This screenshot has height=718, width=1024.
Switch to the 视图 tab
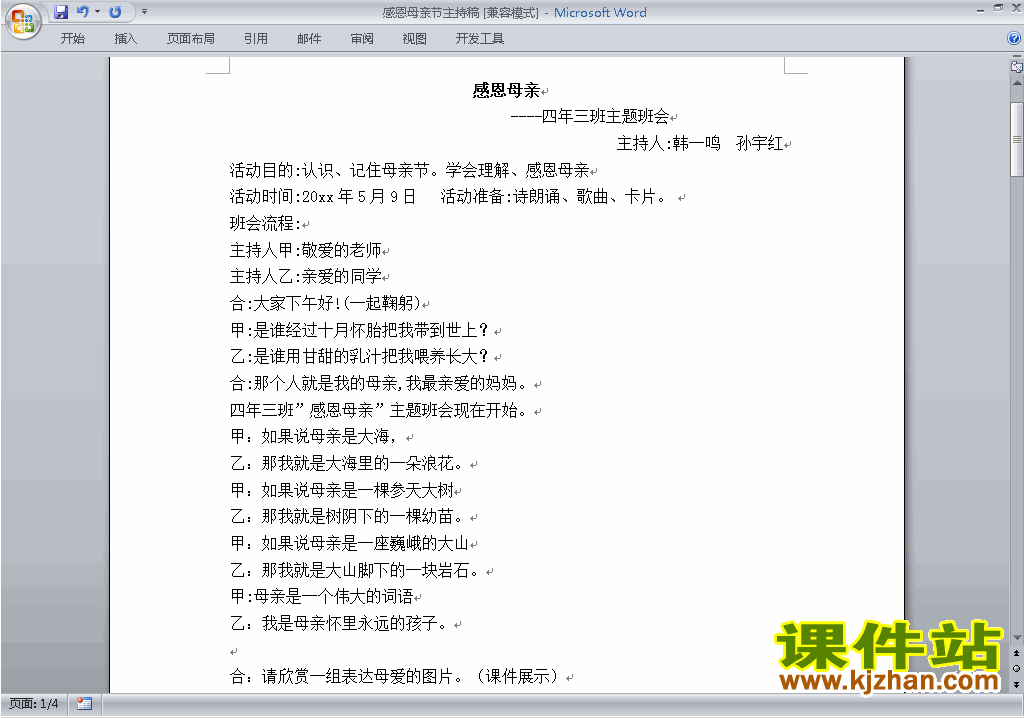(415, 39)
